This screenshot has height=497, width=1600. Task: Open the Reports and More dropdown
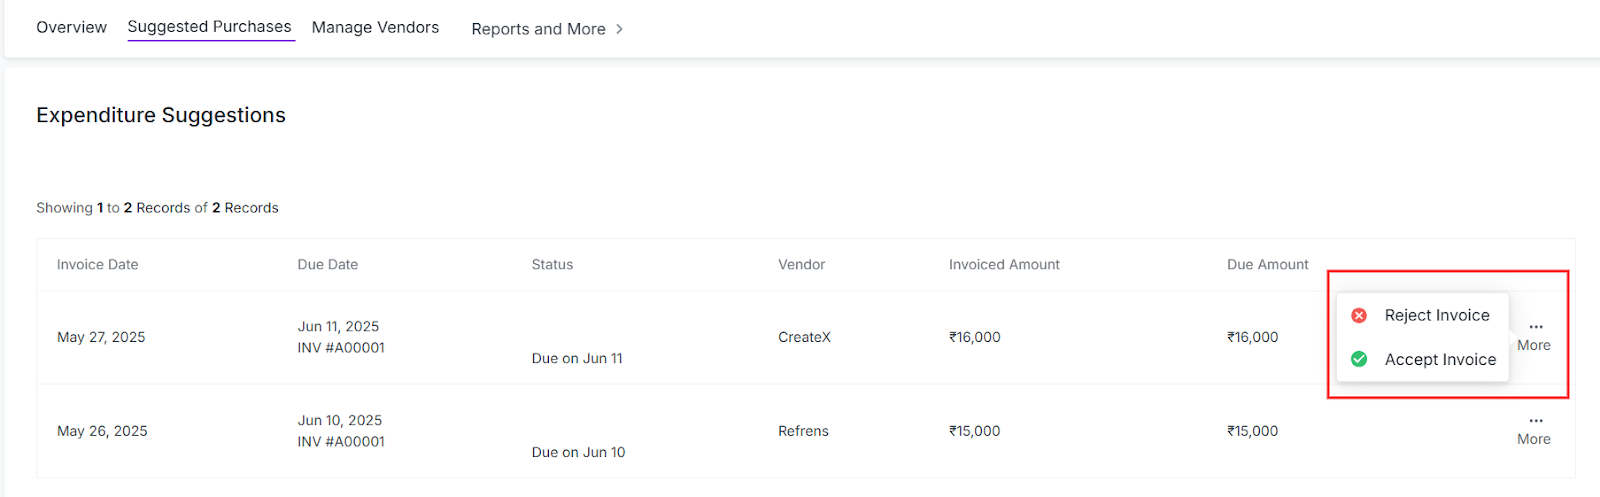click(x=538, y=29)
